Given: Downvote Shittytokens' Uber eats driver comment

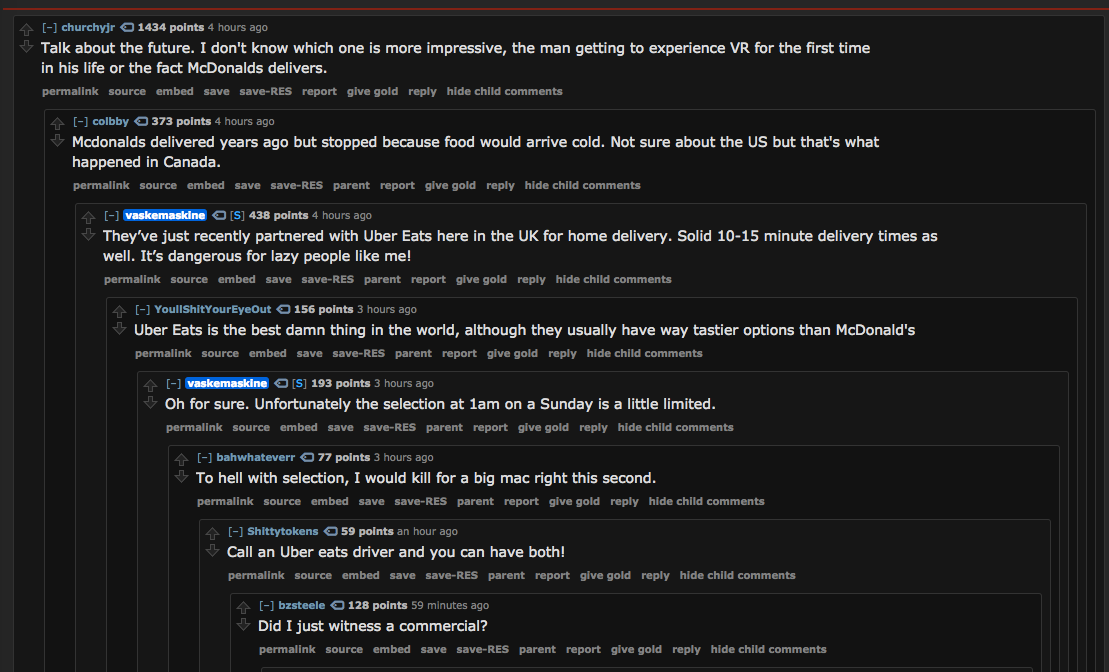Looking at the screenshot, I should pyautogui.click(x=212, y=550).
